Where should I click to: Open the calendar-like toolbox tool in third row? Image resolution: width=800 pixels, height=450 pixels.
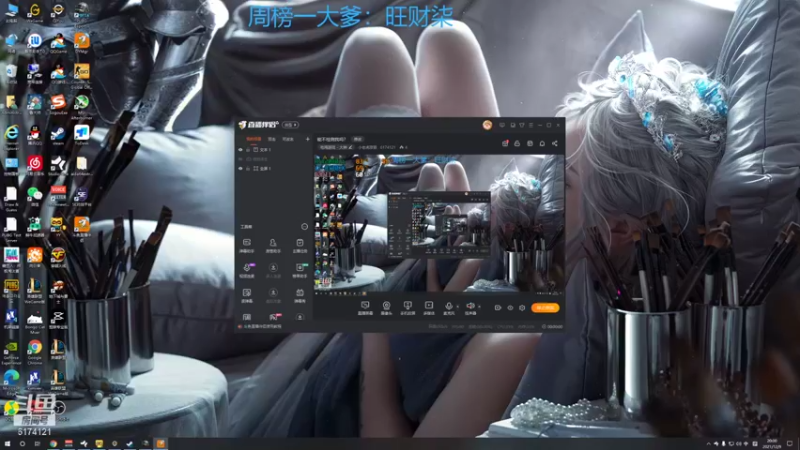point(299,295)
